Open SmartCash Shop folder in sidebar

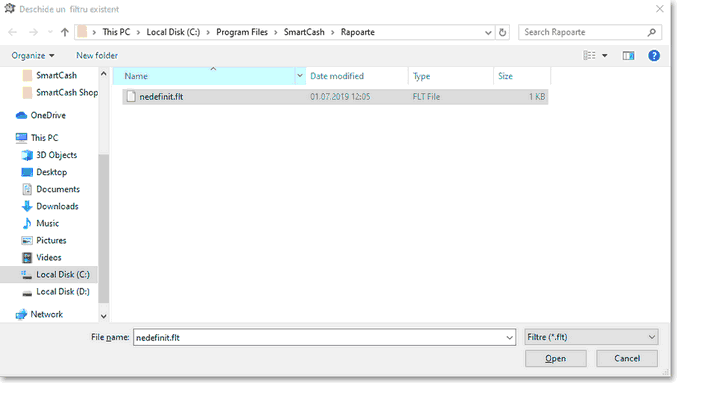pyautogui.click(x=60, y=92)
